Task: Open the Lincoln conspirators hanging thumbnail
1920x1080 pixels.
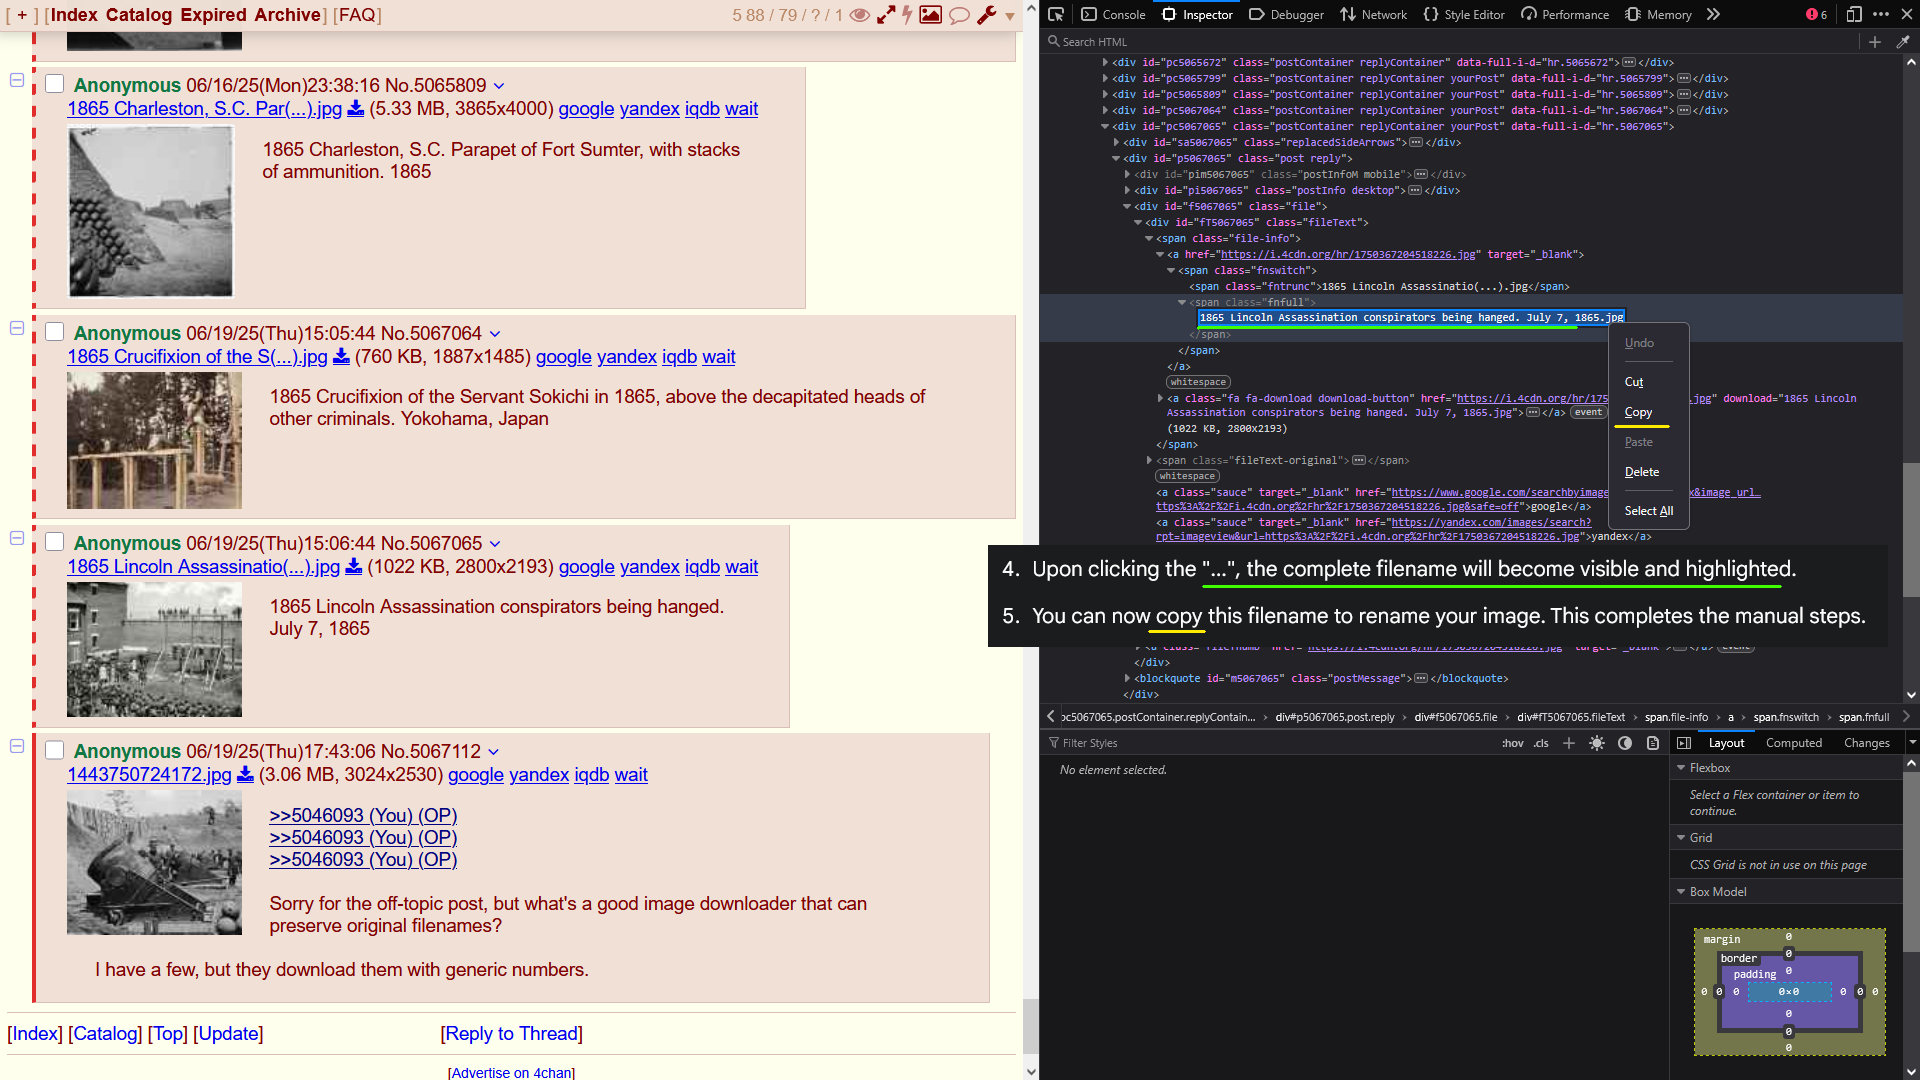Action: pos(154,650)
